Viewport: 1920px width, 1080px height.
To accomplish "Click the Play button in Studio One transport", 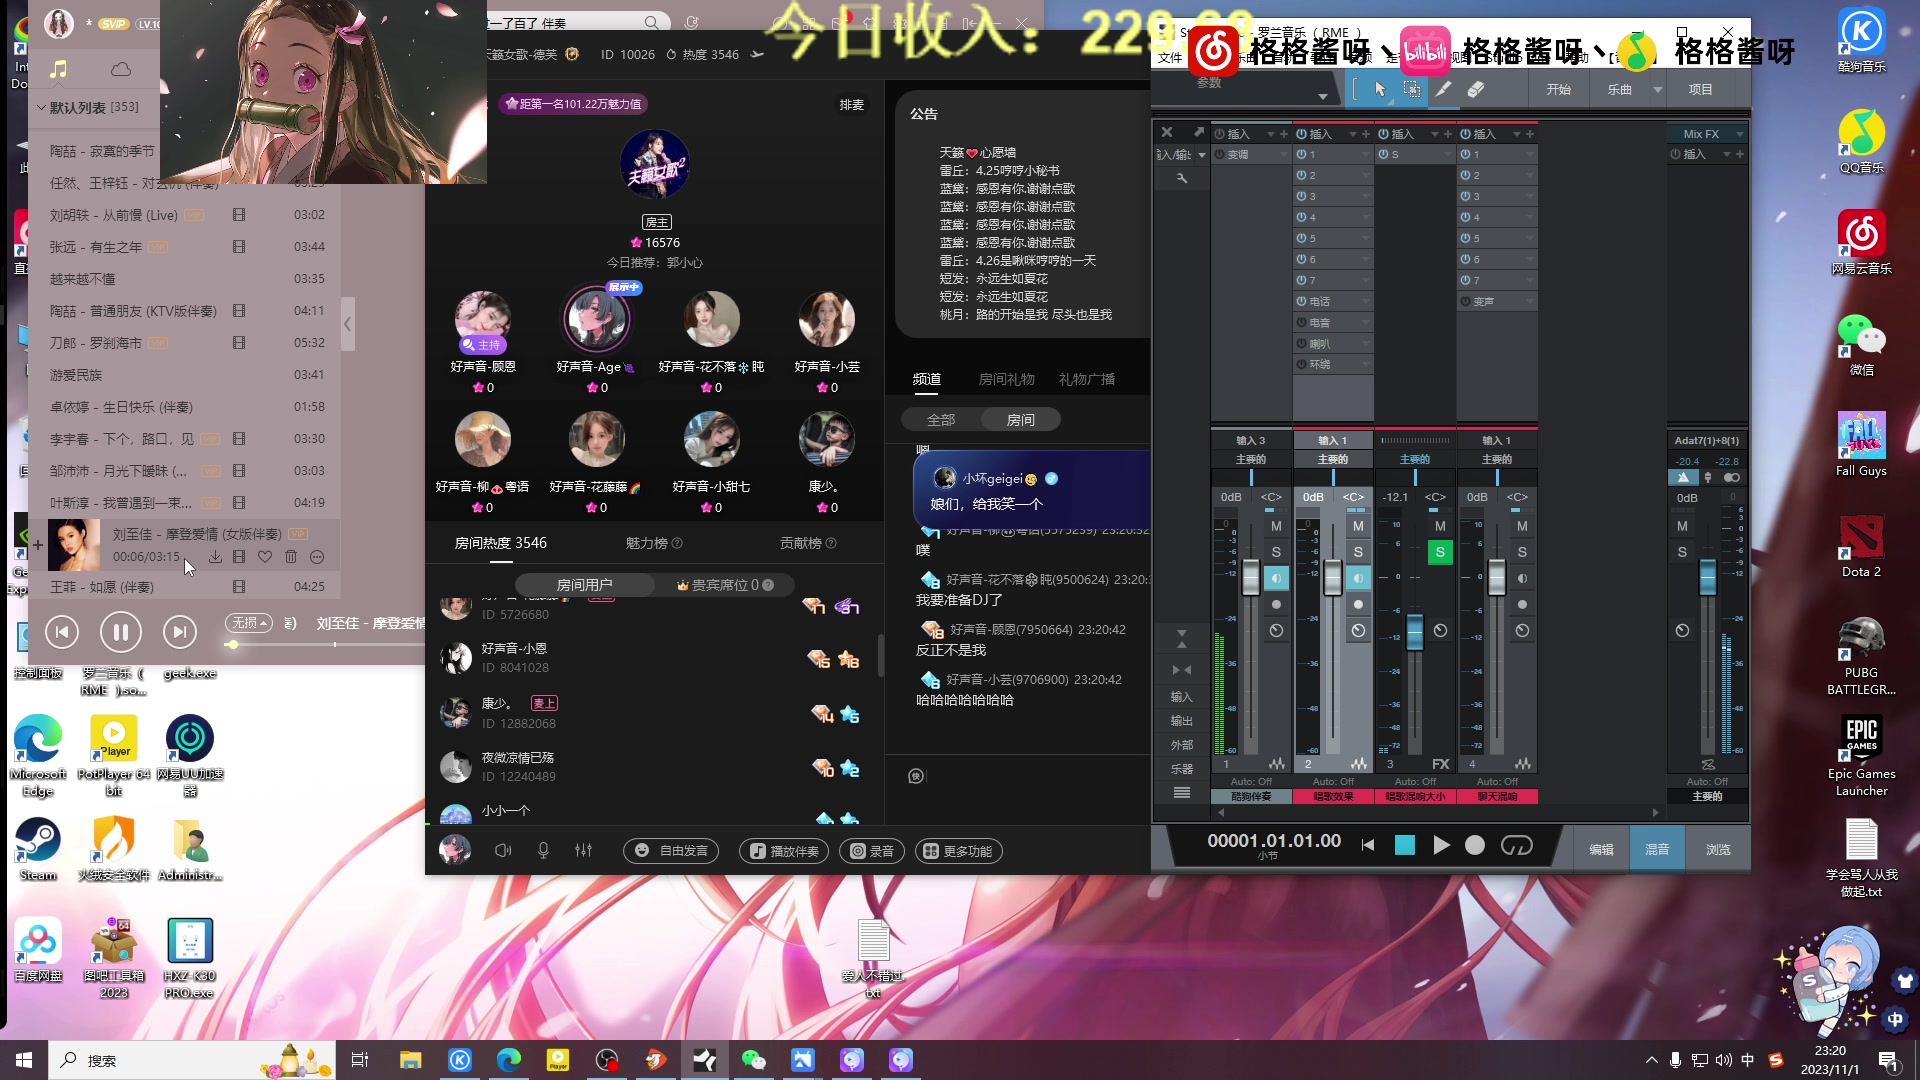I will 1441,846.
